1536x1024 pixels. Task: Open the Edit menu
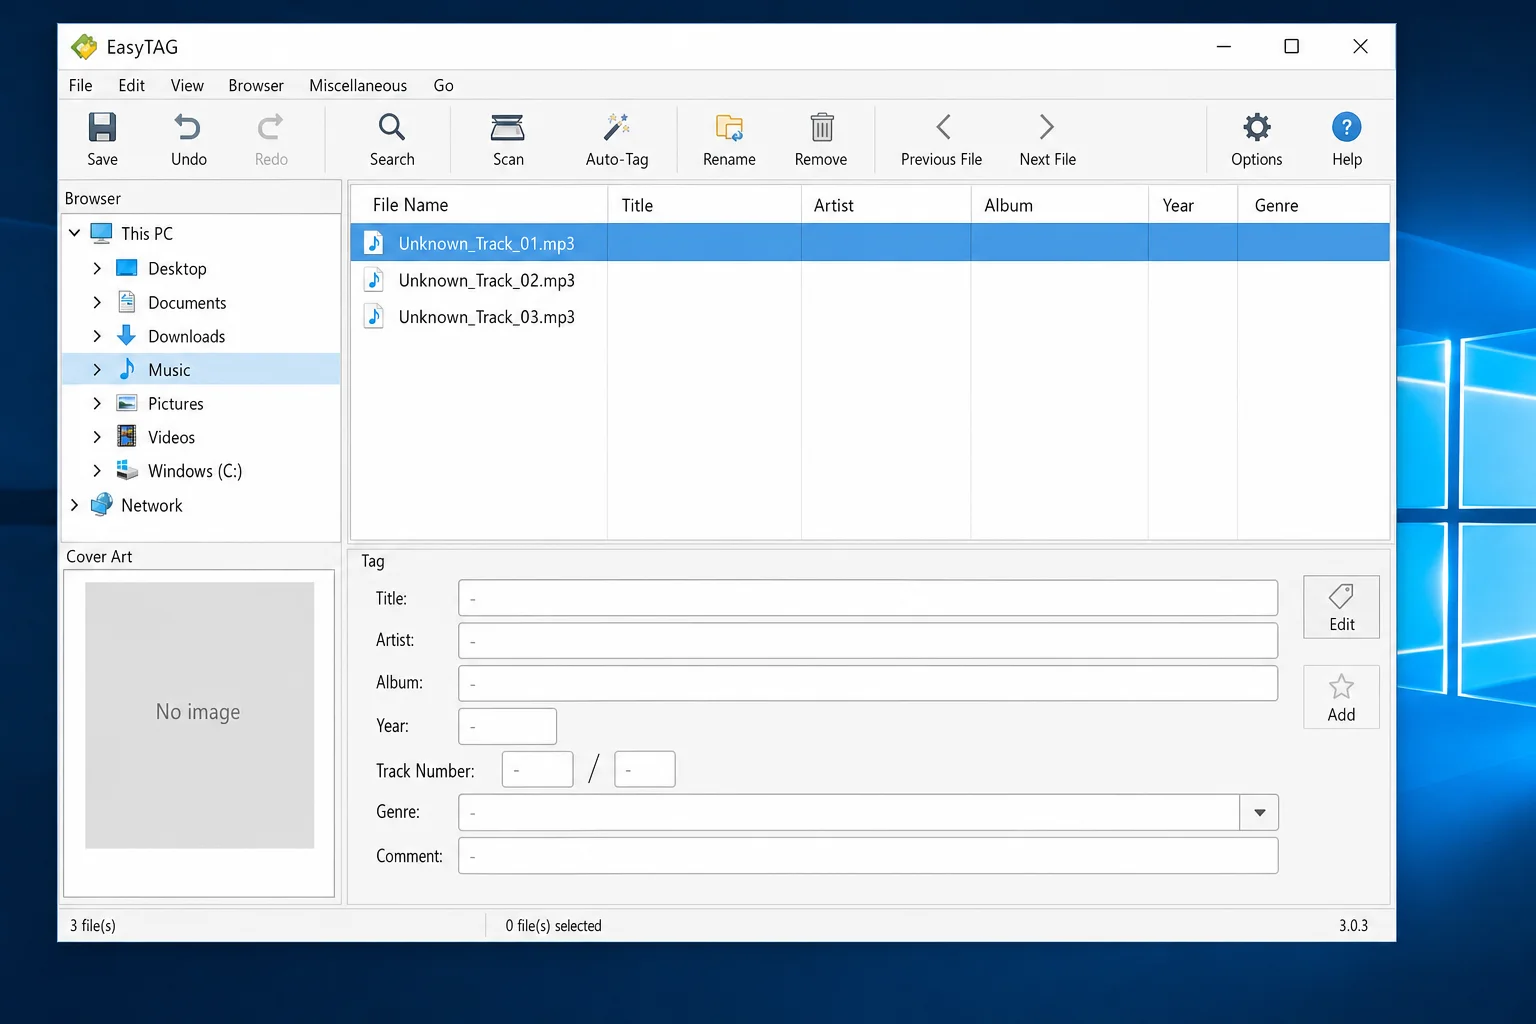click(131, 86)
